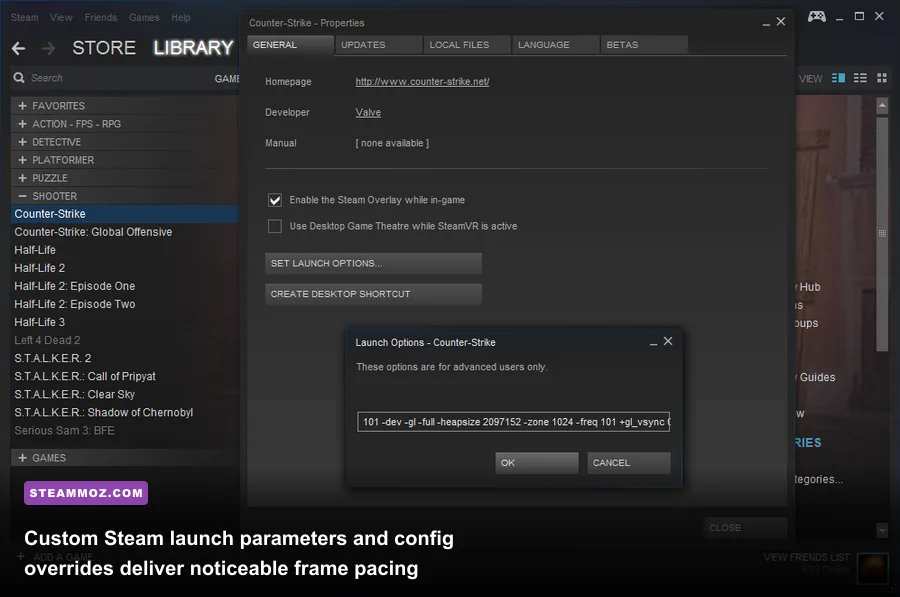
Task: Open the Steam menu
Action: point(25,17)
